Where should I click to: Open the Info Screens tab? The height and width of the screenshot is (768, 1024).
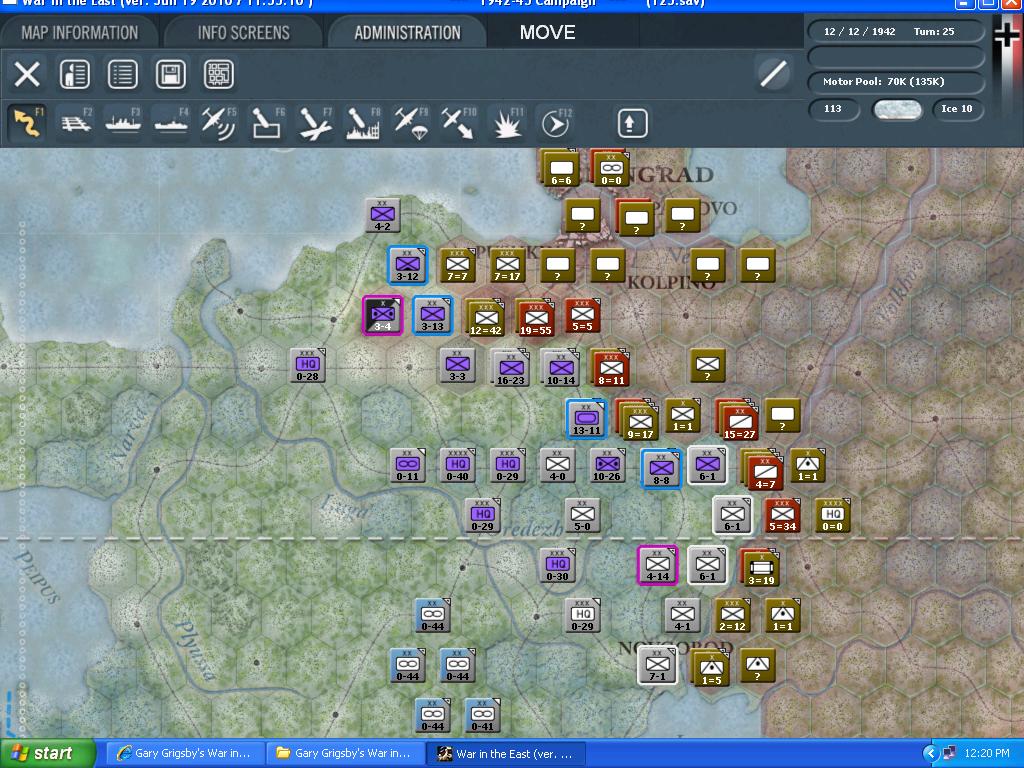coord(244,33)
